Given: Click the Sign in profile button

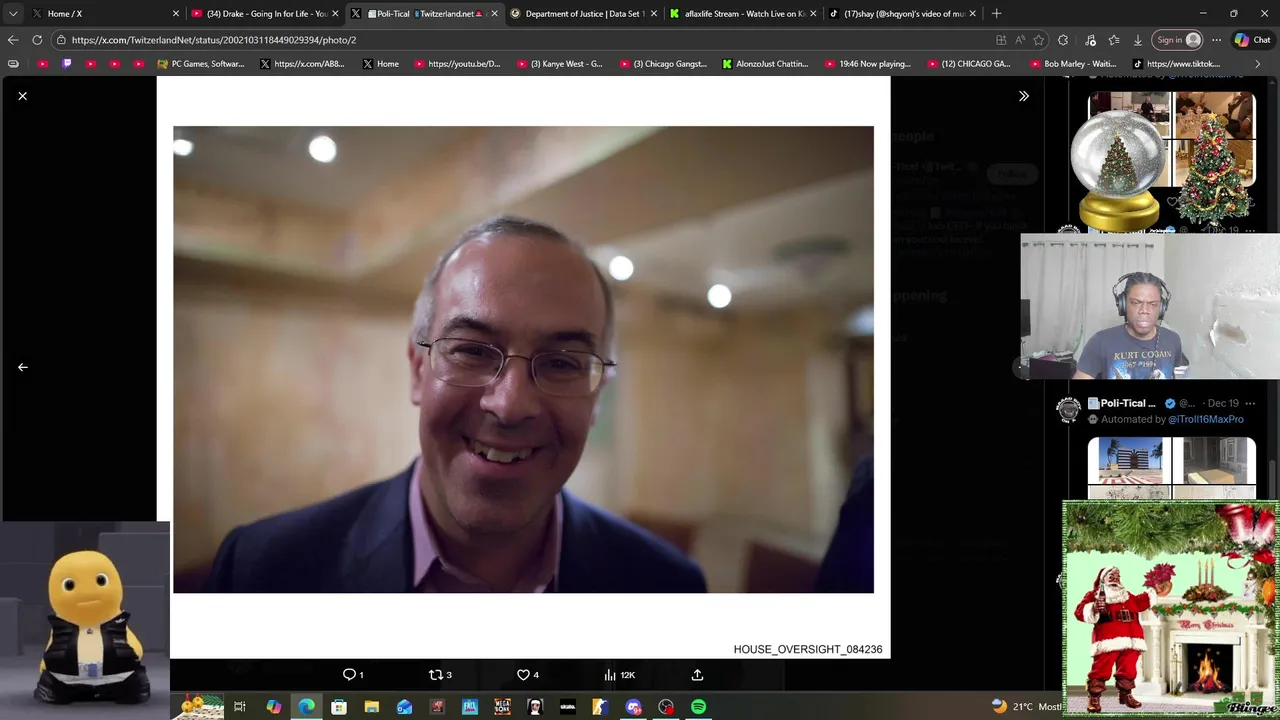Looking at the screenshot, I should point(1178,40).
